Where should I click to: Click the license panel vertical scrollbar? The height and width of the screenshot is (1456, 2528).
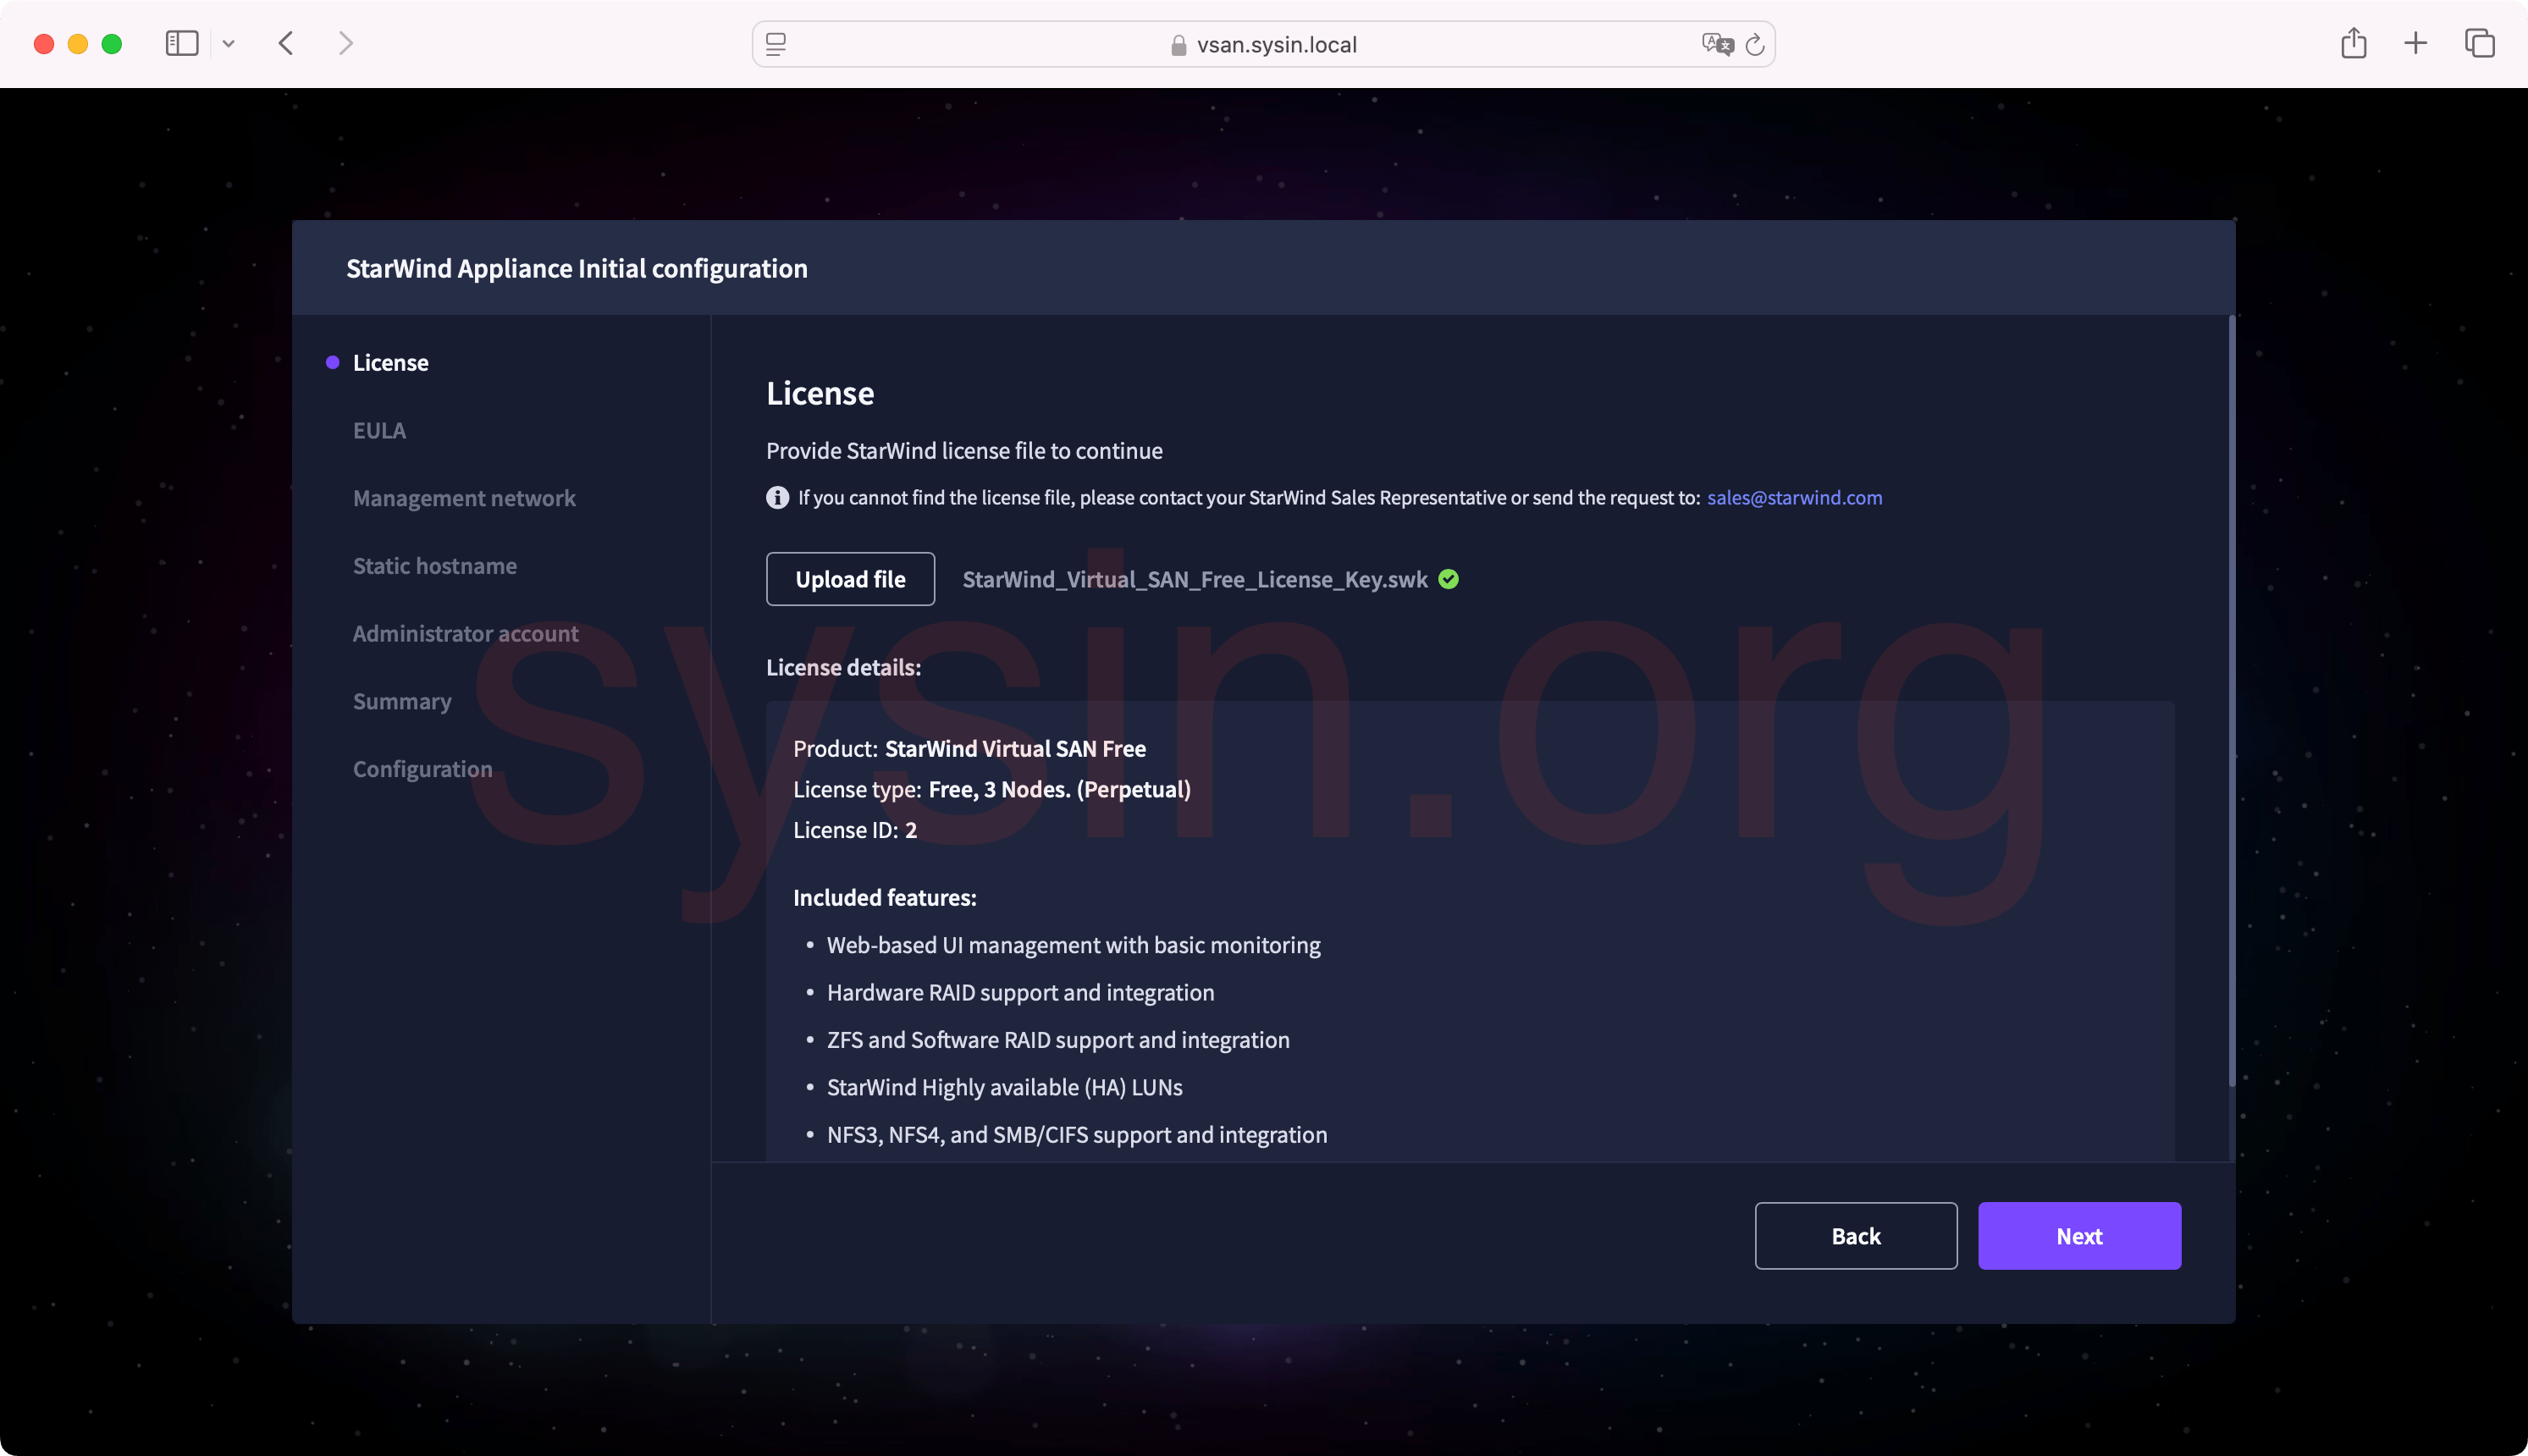(2231, 700)
